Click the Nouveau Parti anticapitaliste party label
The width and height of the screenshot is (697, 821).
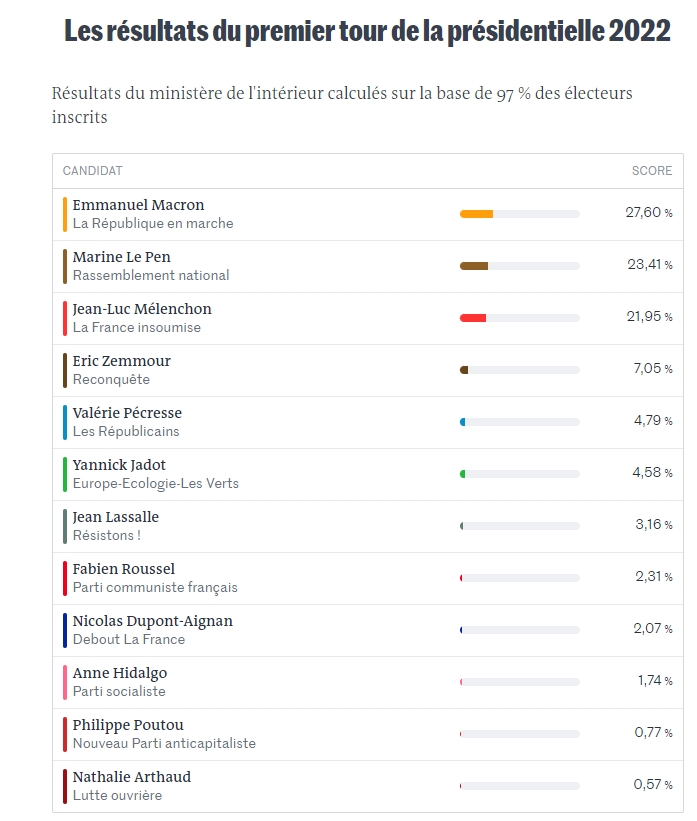(x=164, y=743)
